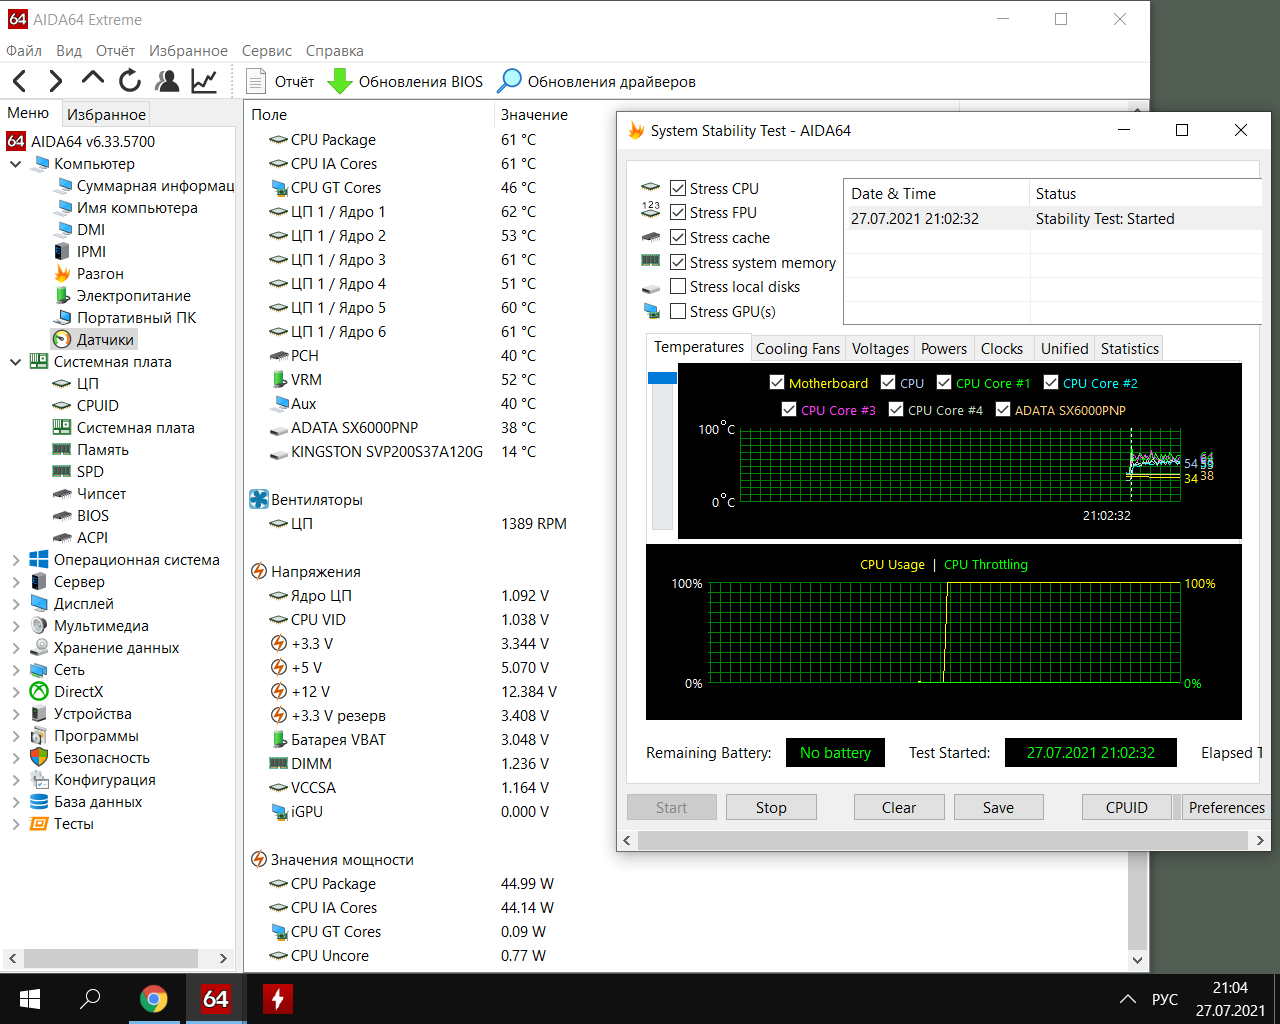Screen dimensions: 1280x1024
Task: Uncheck the Stress system memory checkbox
Action: [x=678, y=262]
